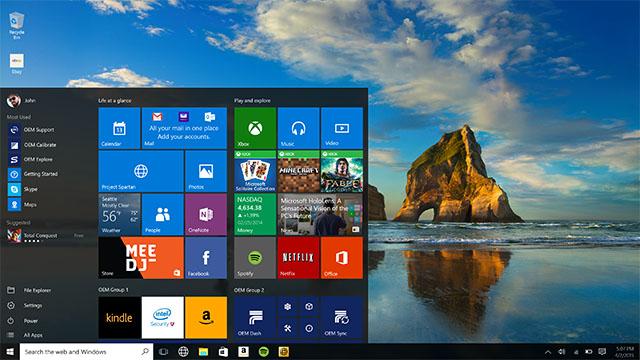640x360 pixels.
Task: Open the Netflix tile
Action: click(x=298, y=258)
